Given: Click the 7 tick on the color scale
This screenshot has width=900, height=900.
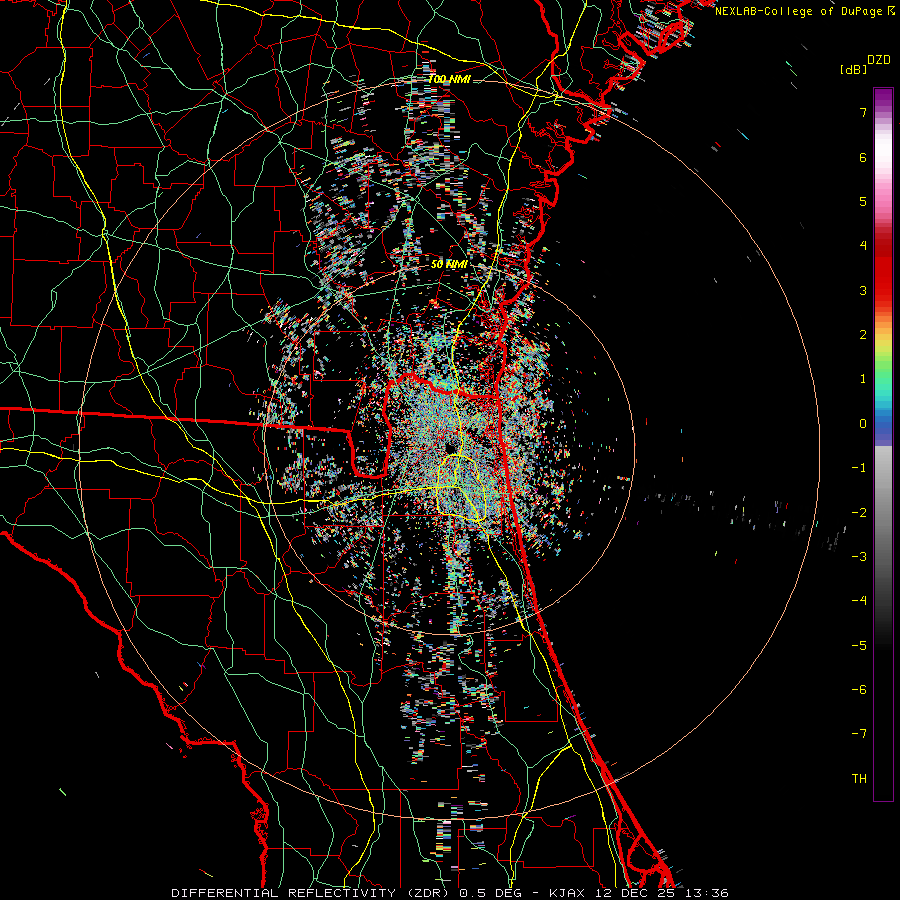Looking at the screenshot, I should 863,112.
